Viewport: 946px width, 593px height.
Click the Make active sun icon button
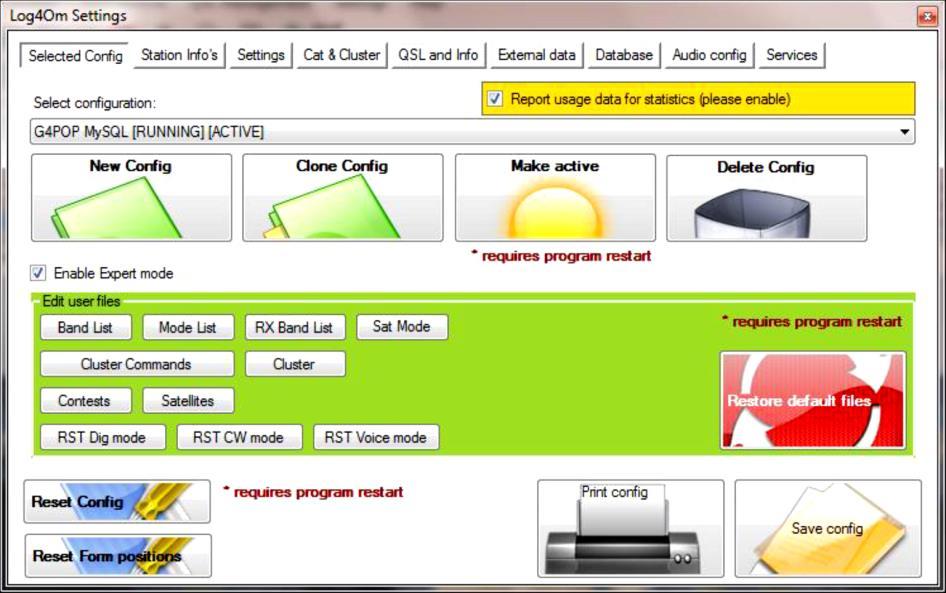pyautogui.click(x=555, y=198)
